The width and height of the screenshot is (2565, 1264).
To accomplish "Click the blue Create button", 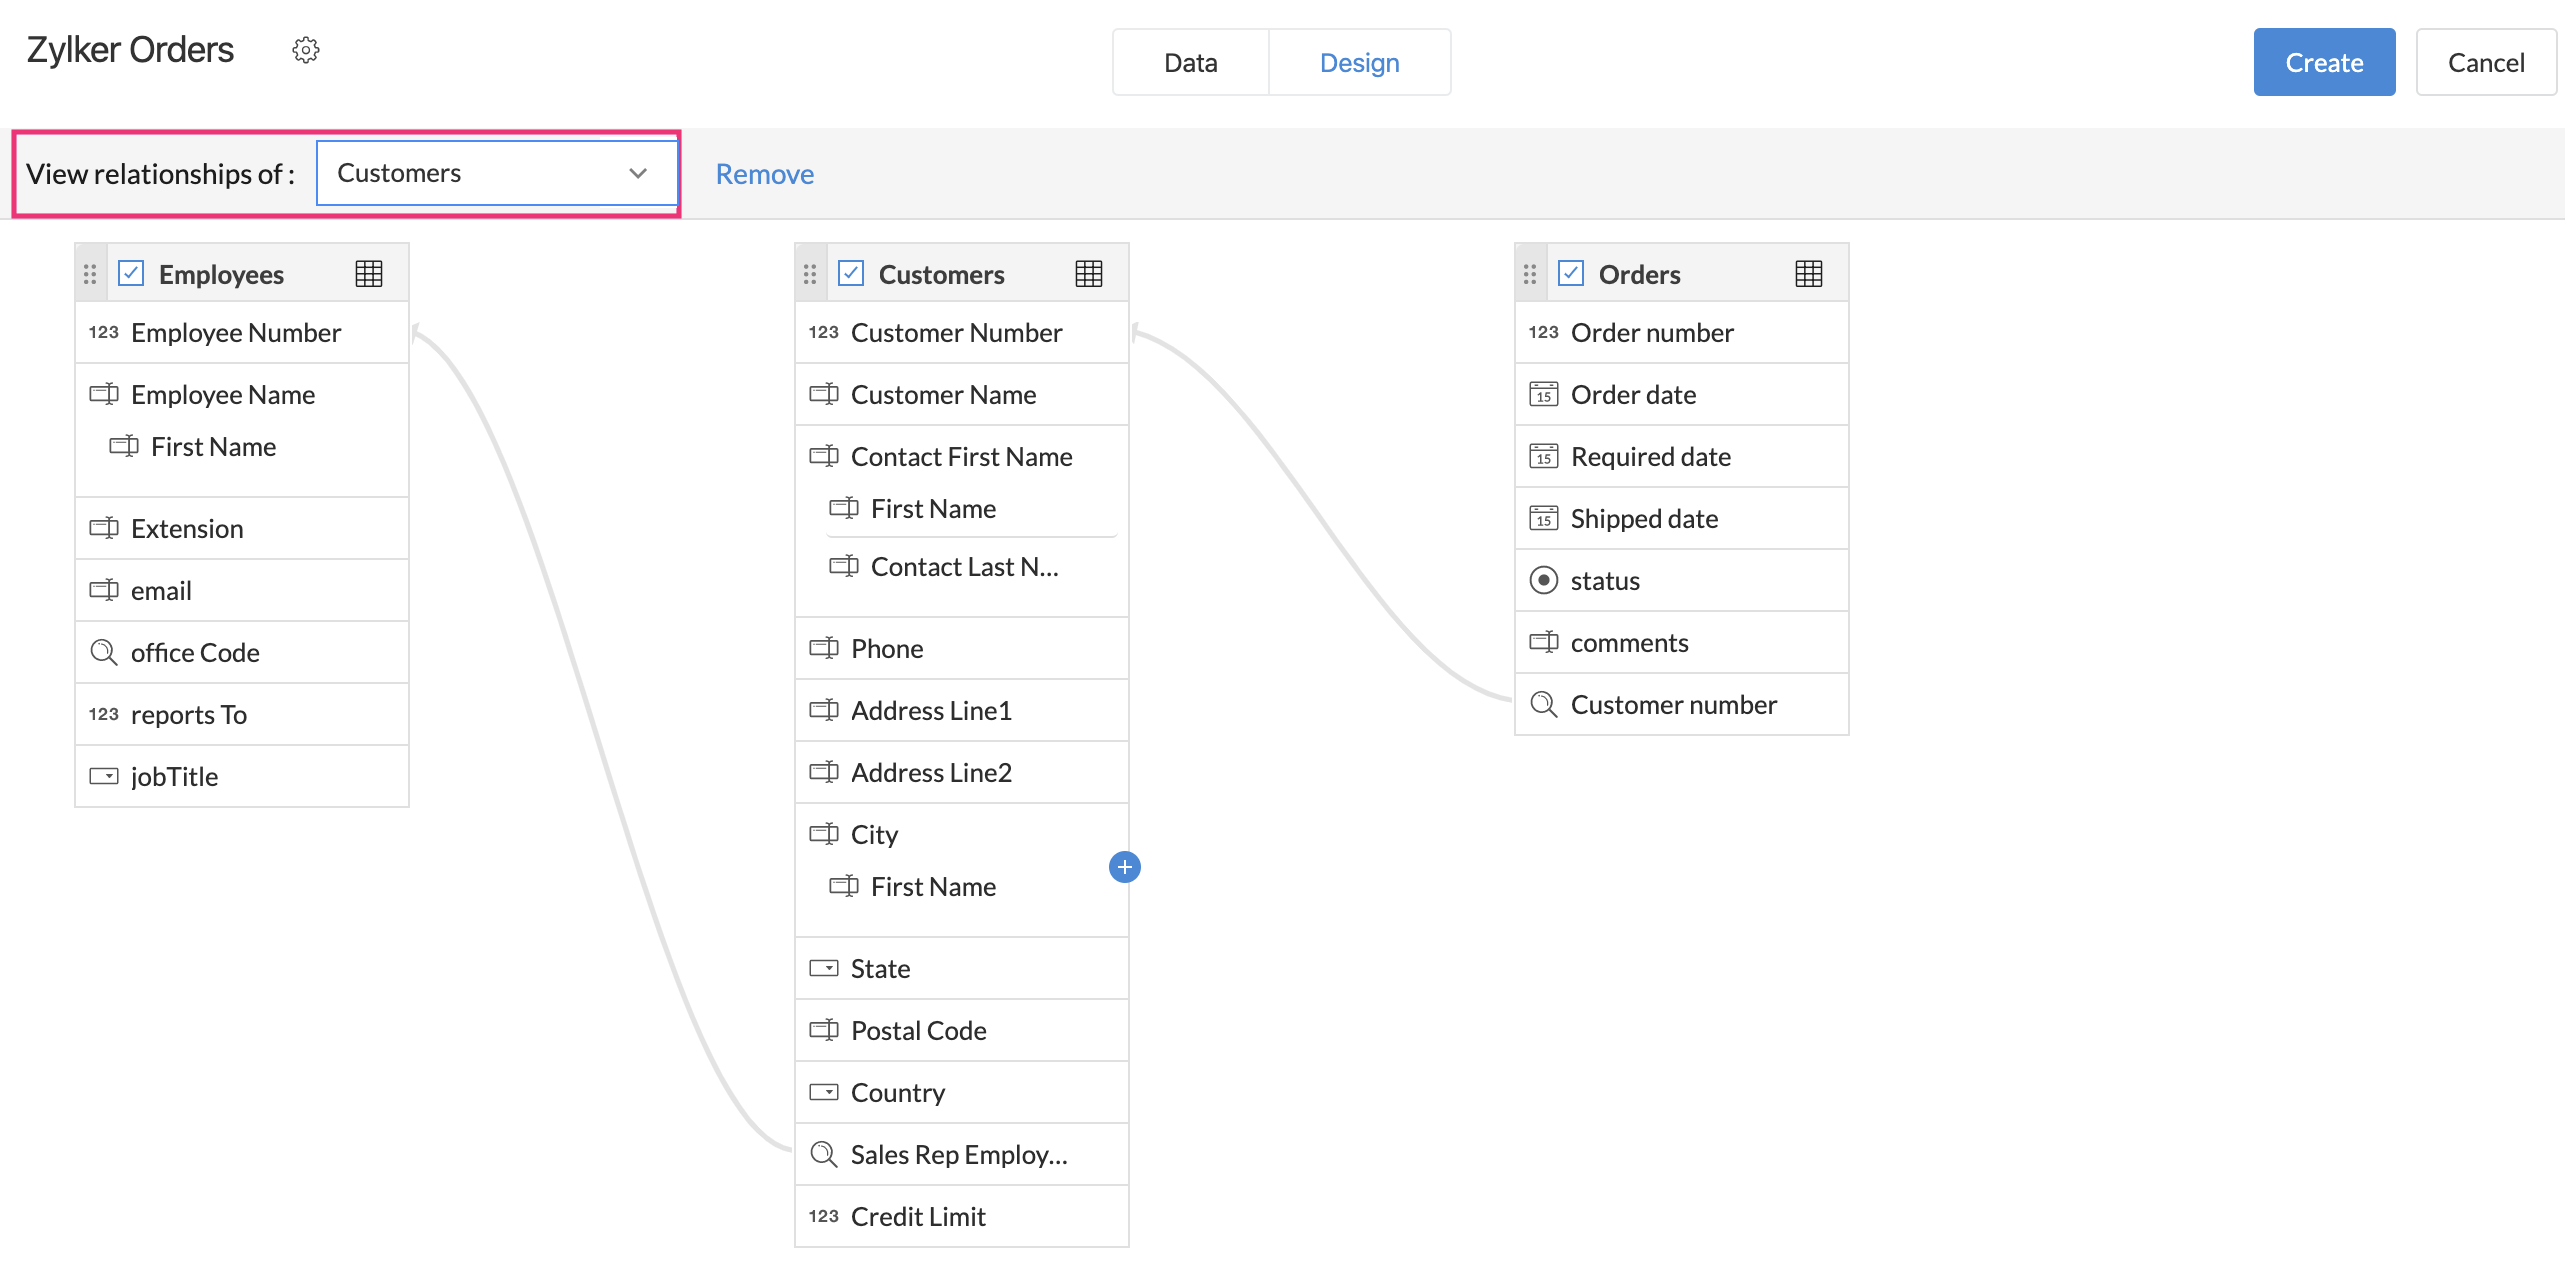I will tap(2323, 62).
